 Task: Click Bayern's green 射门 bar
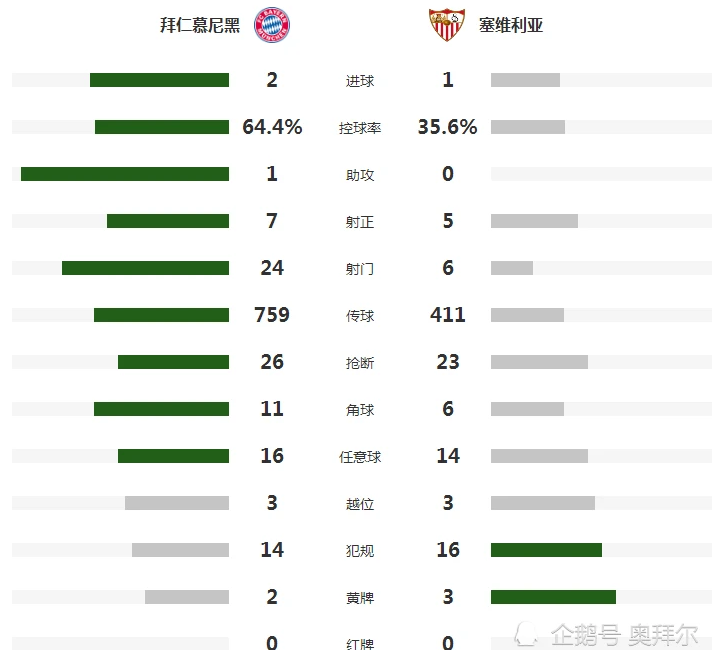[145, 268]
